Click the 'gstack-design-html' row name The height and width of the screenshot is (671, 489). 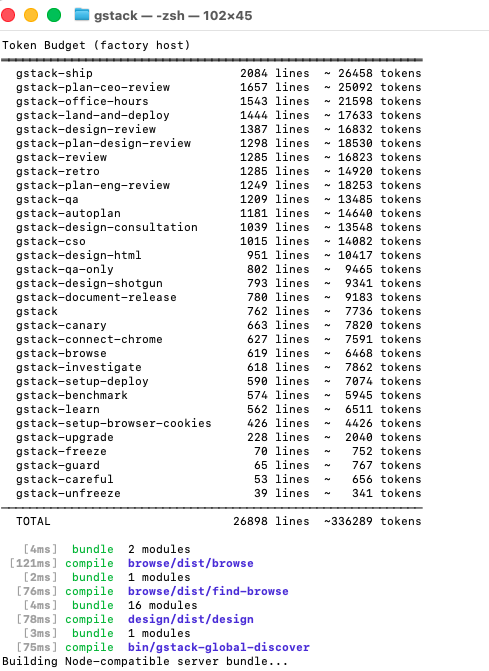point(79,255)
